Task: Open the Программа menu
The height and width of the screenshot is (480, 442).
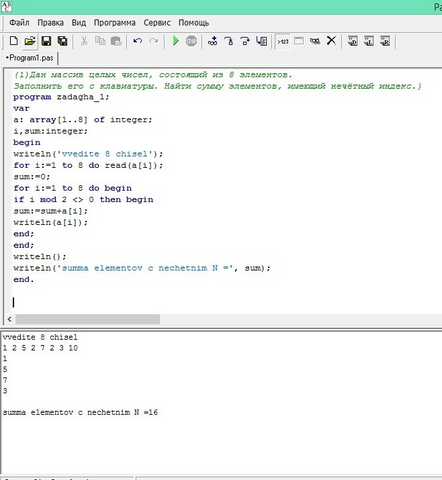Action: (114, 23)
